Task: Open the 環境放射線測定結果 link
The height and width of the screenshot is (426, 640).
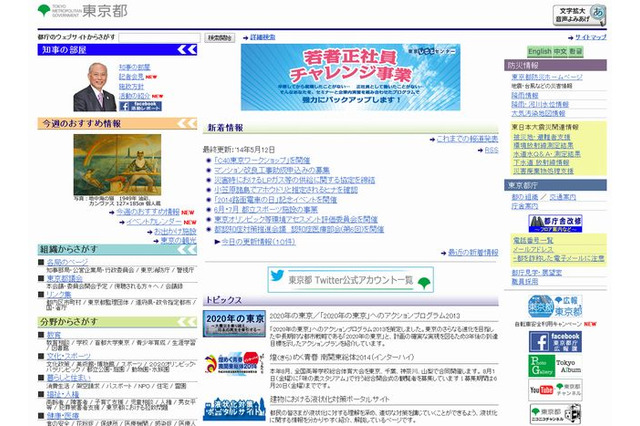Action: 543,146
